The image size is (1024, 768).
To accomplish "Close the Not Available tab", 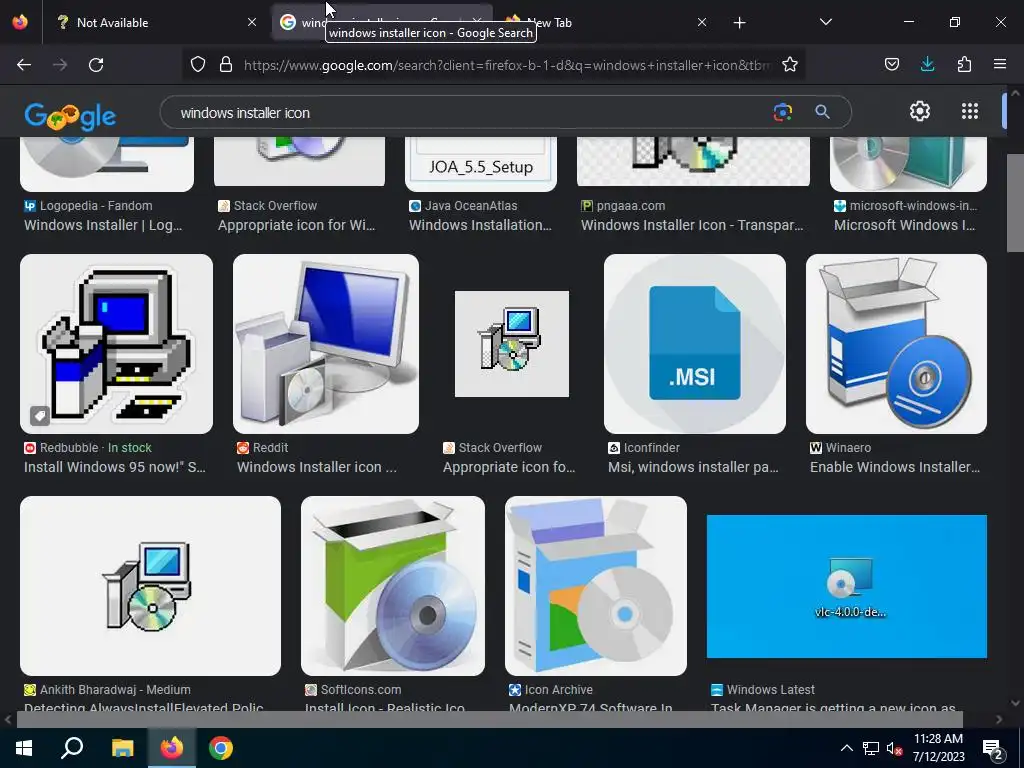I will pyautogui.click(x=251, y=22).
